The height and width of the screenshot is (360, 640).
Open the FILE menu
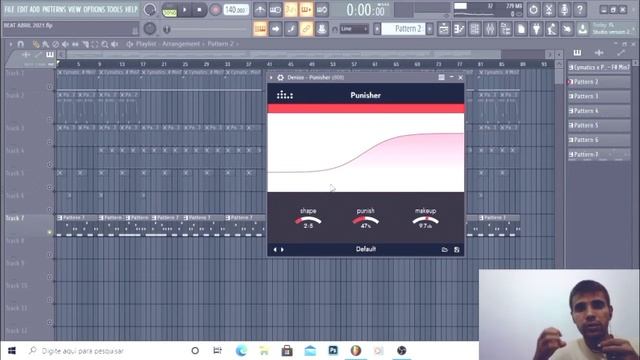[9, 9]
